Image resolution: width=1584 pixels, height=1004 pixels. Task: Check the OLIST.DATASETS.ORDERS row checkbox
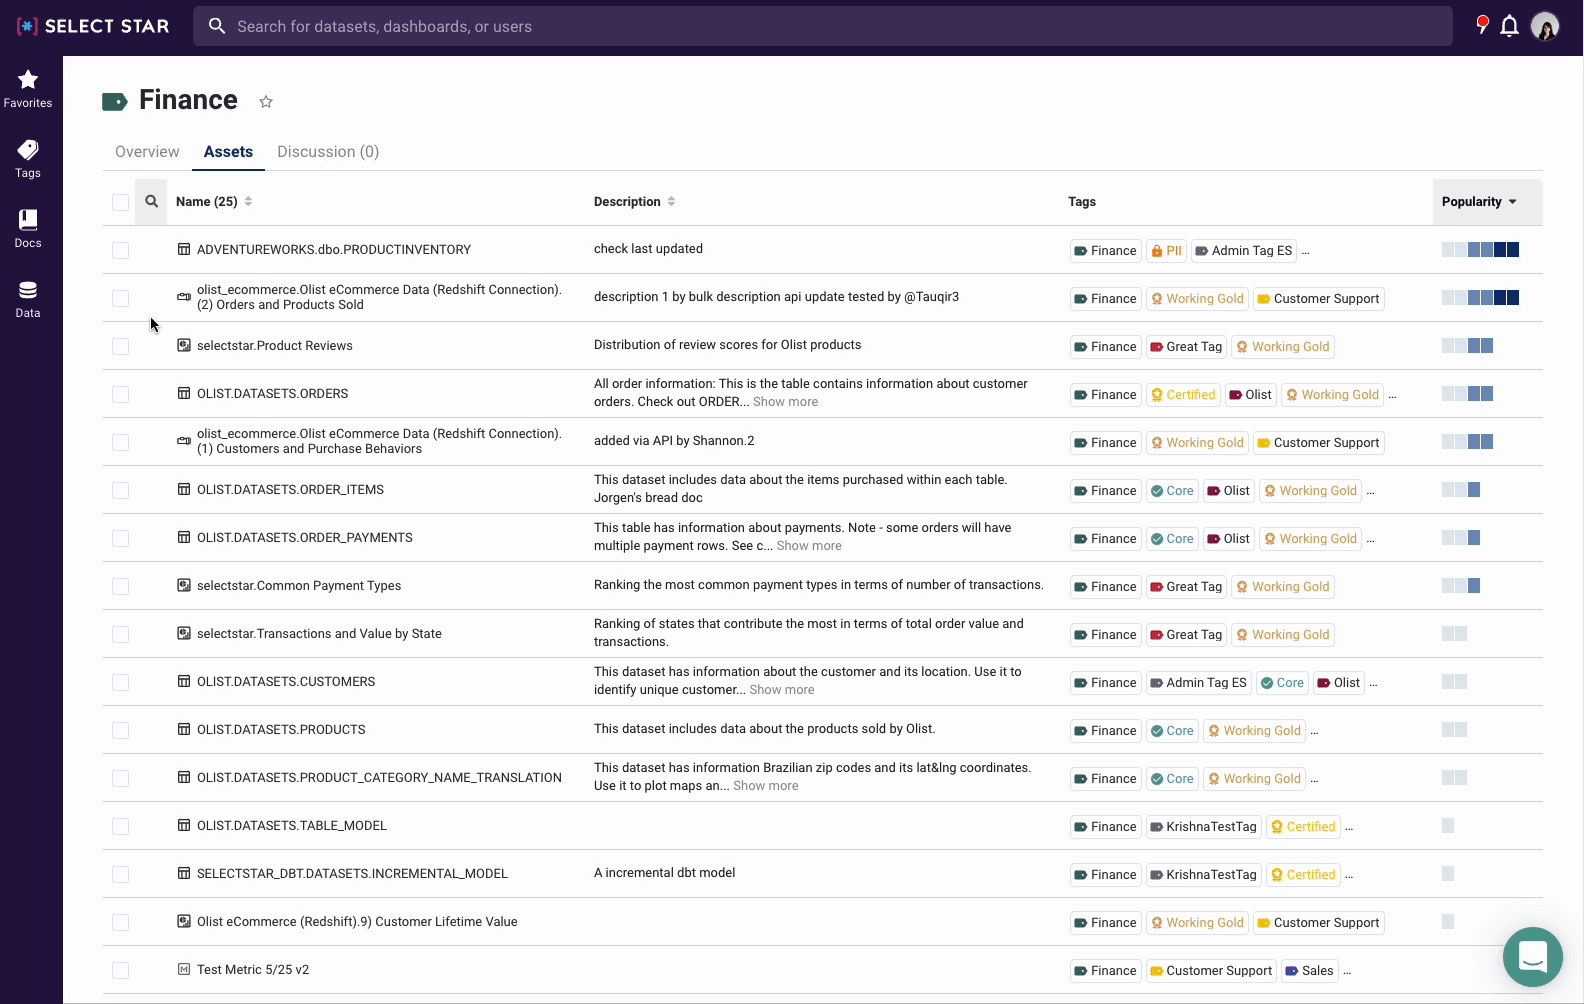121,394
